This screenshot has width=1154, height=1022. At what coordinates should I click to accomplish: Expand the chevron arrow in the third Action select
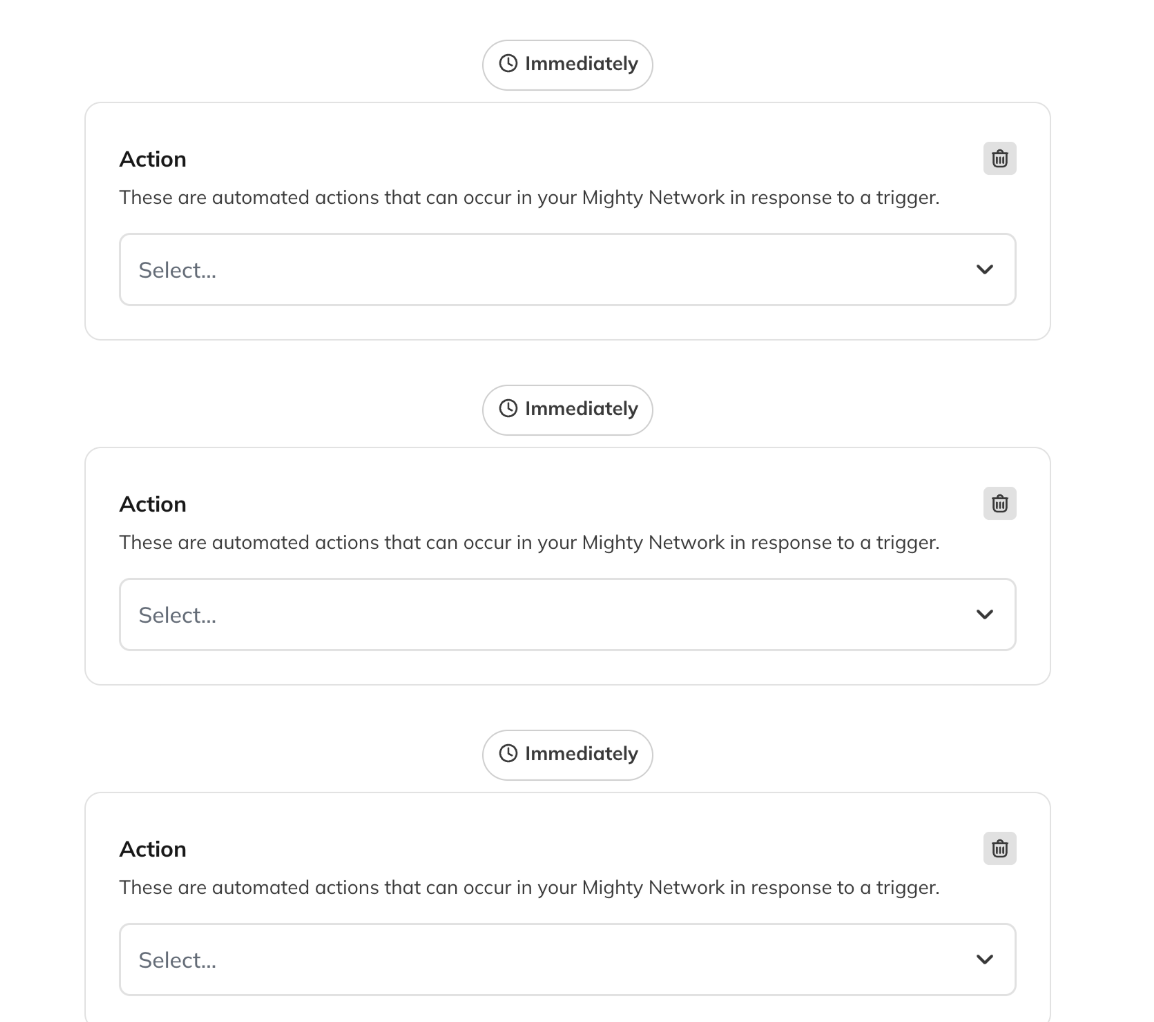pyautogui.click(x=985, y=959)
